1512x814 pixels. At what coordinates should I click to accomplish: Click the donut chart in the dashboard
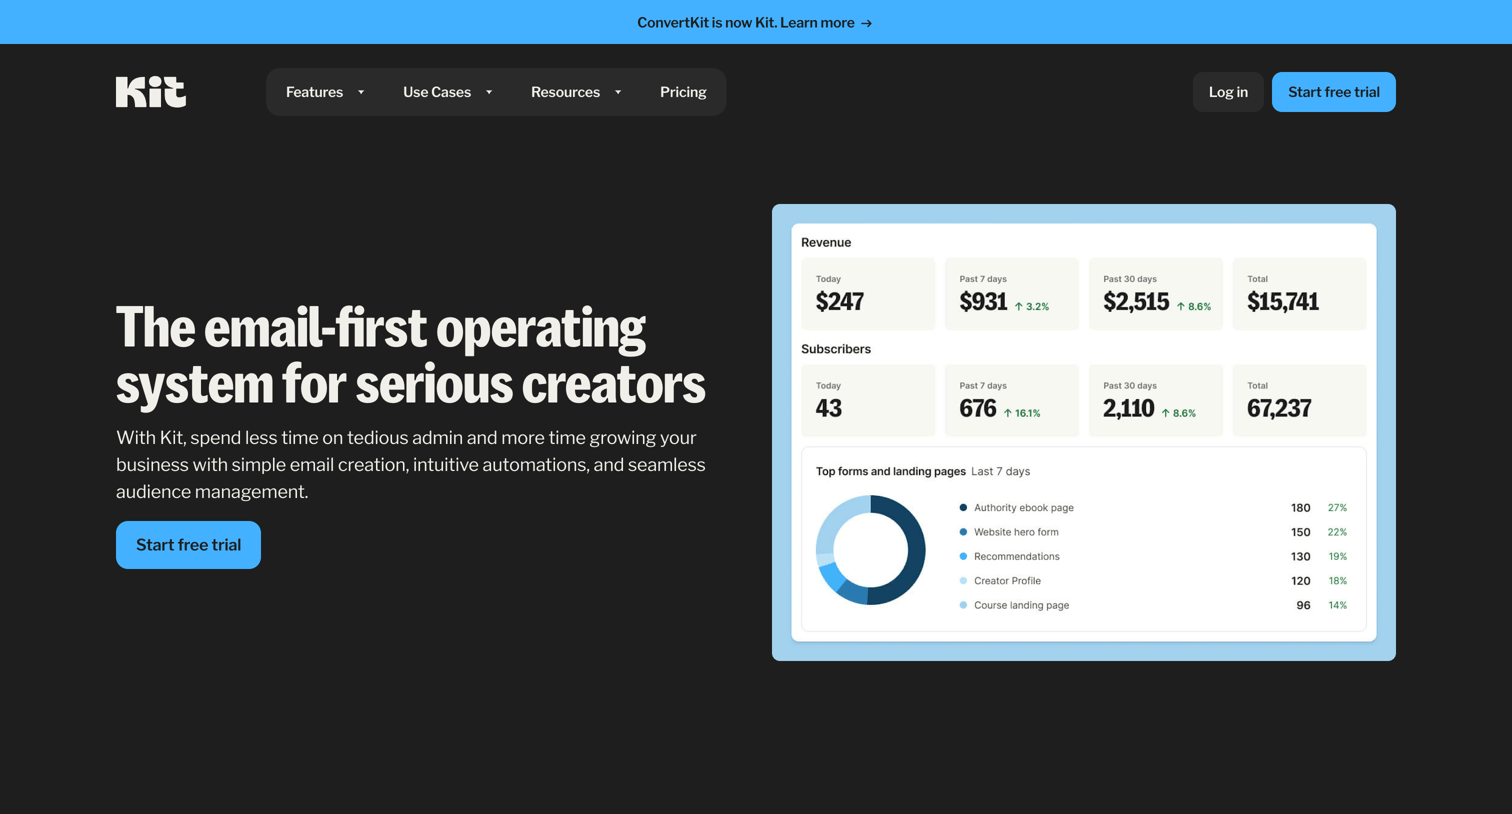(x=871, y=550)
